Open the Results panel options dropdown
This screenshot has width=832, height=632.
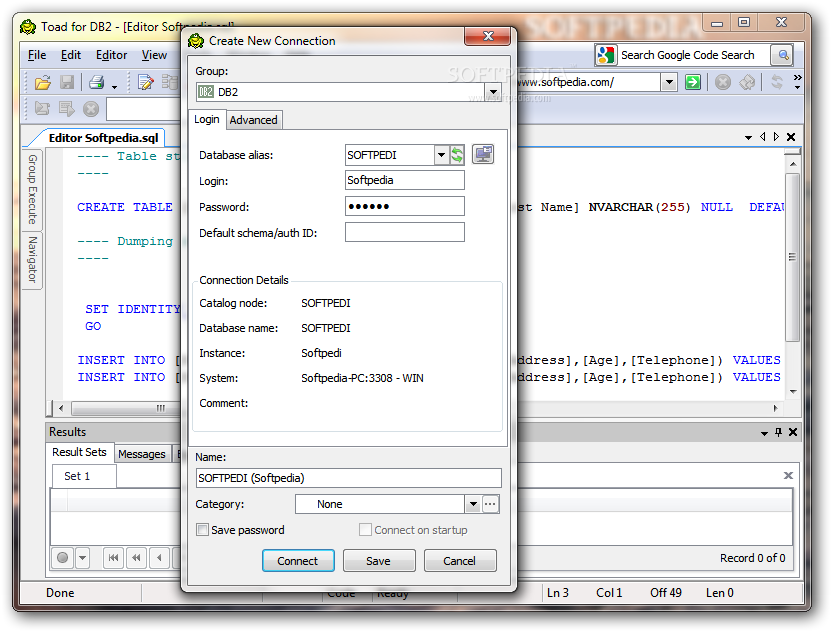(x=764, y=434)
